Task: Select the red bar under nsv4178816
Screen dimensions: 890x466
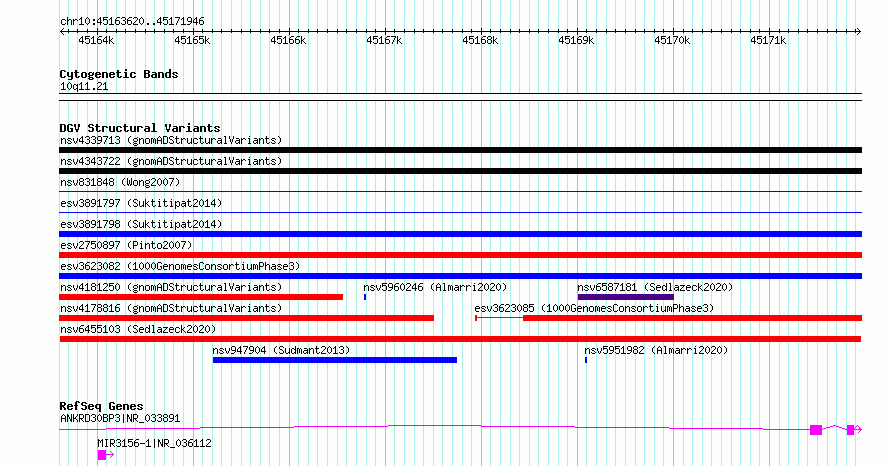Action: pyautogui.click(x=246, y=318)
